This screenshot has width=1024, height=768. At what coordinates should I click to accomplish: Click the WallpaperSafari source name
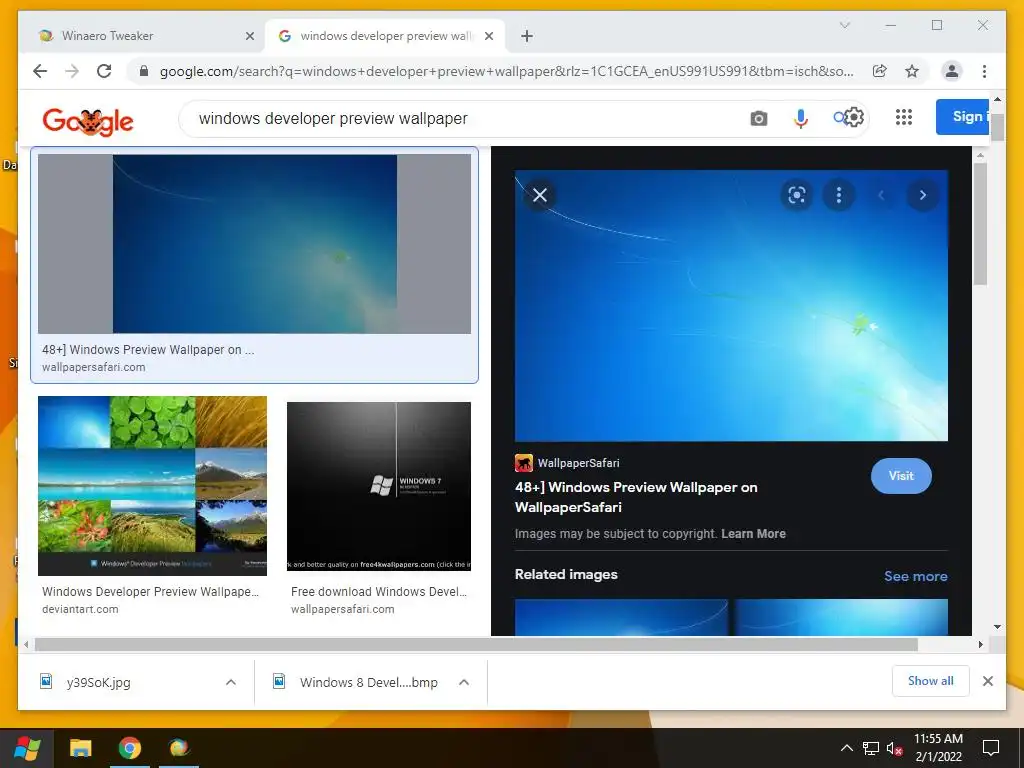[x=579, y=463]
